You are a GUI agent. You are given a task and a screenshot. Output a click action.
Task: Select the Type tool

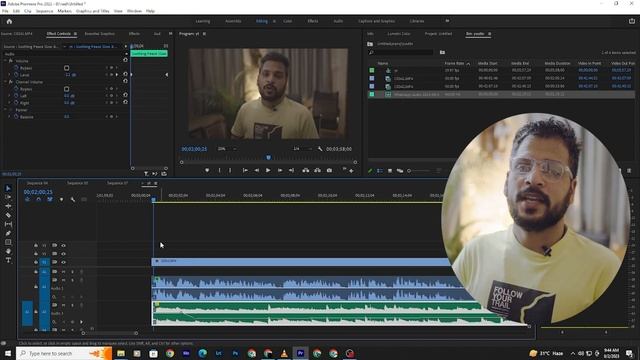point(8,260)
